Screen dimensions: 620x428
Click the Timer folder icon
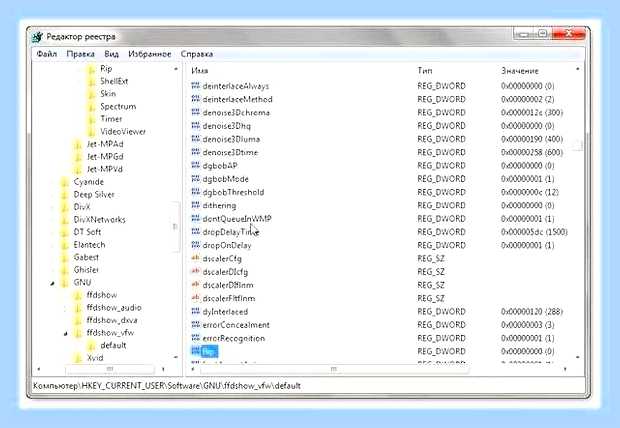[x=91, y=119]
